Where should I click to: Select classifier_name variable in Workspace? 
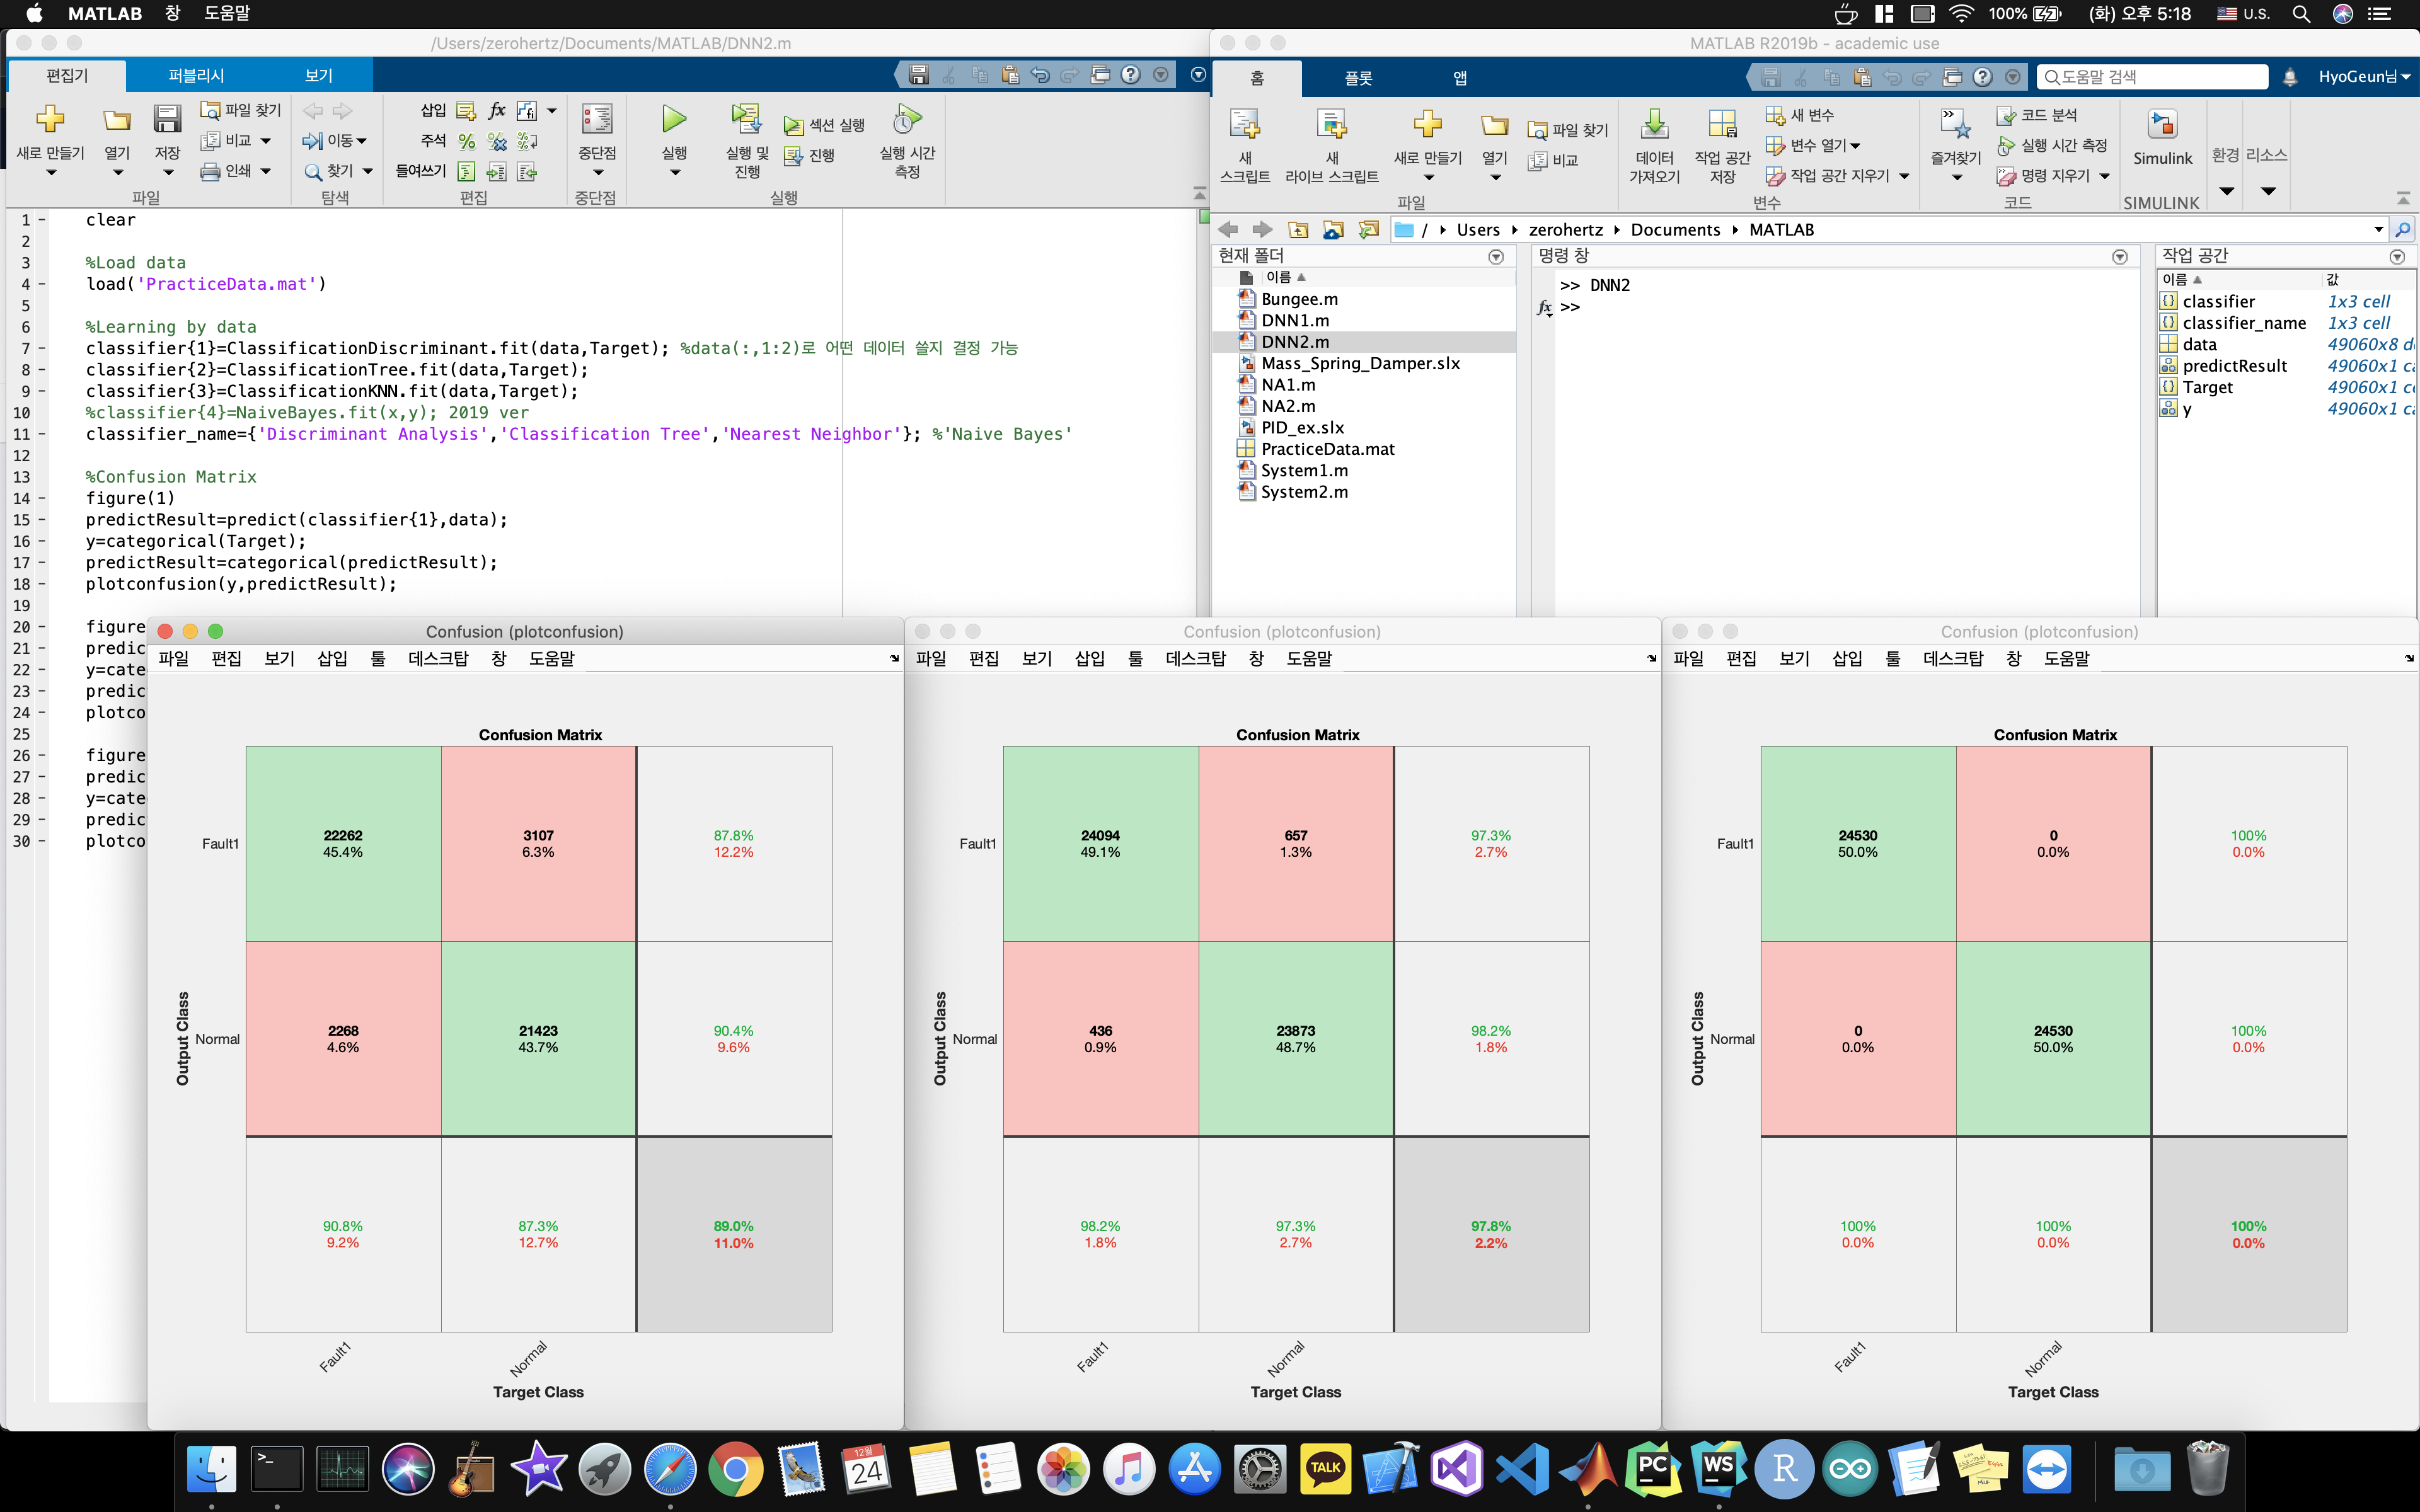pyautogui.click(x=2244, y=323)
